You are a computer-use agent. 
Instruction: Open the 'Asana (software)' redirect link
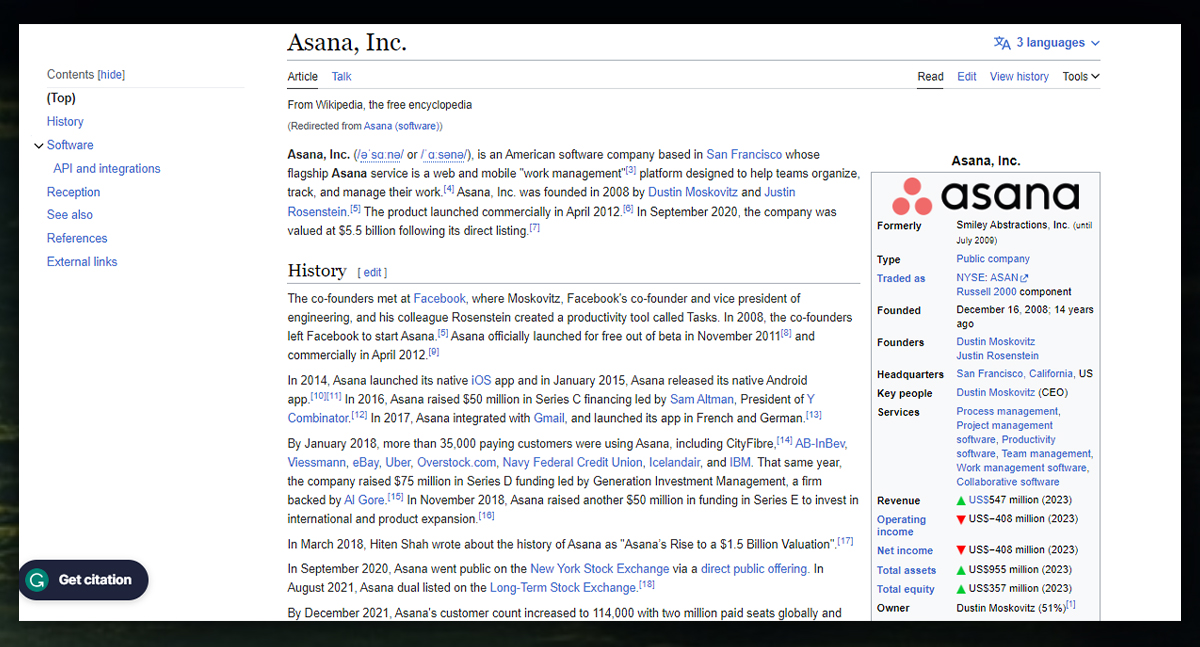coord(401,126)
